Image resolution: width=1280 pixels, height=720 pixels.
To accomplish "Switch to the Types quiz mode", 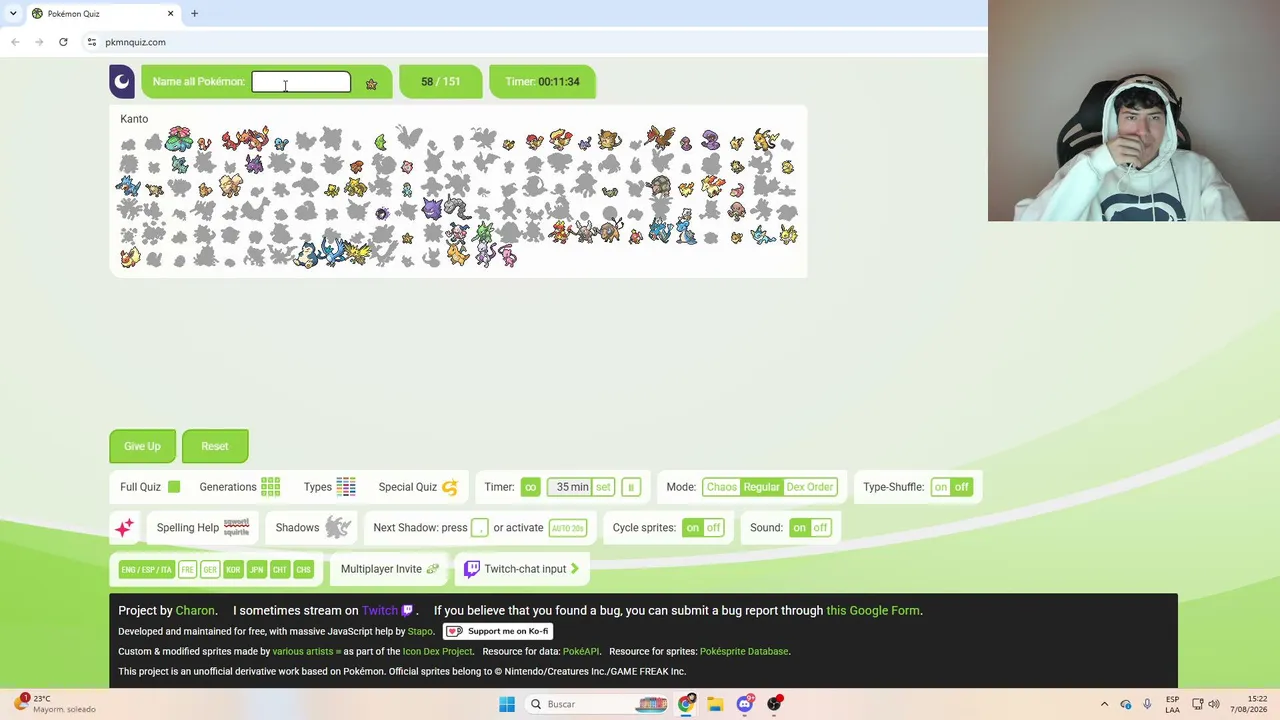I will pos(330,487).
